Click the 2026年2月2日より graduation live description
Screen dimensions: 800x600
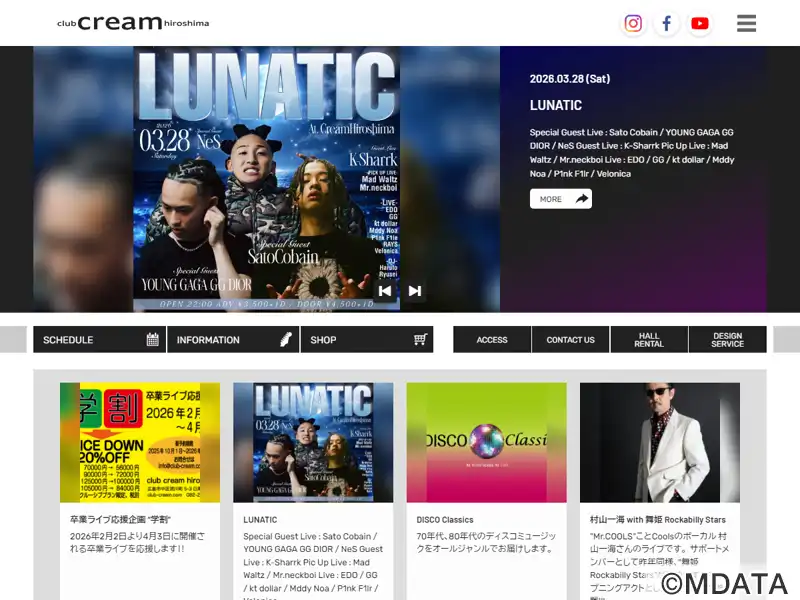click(137, 542)
